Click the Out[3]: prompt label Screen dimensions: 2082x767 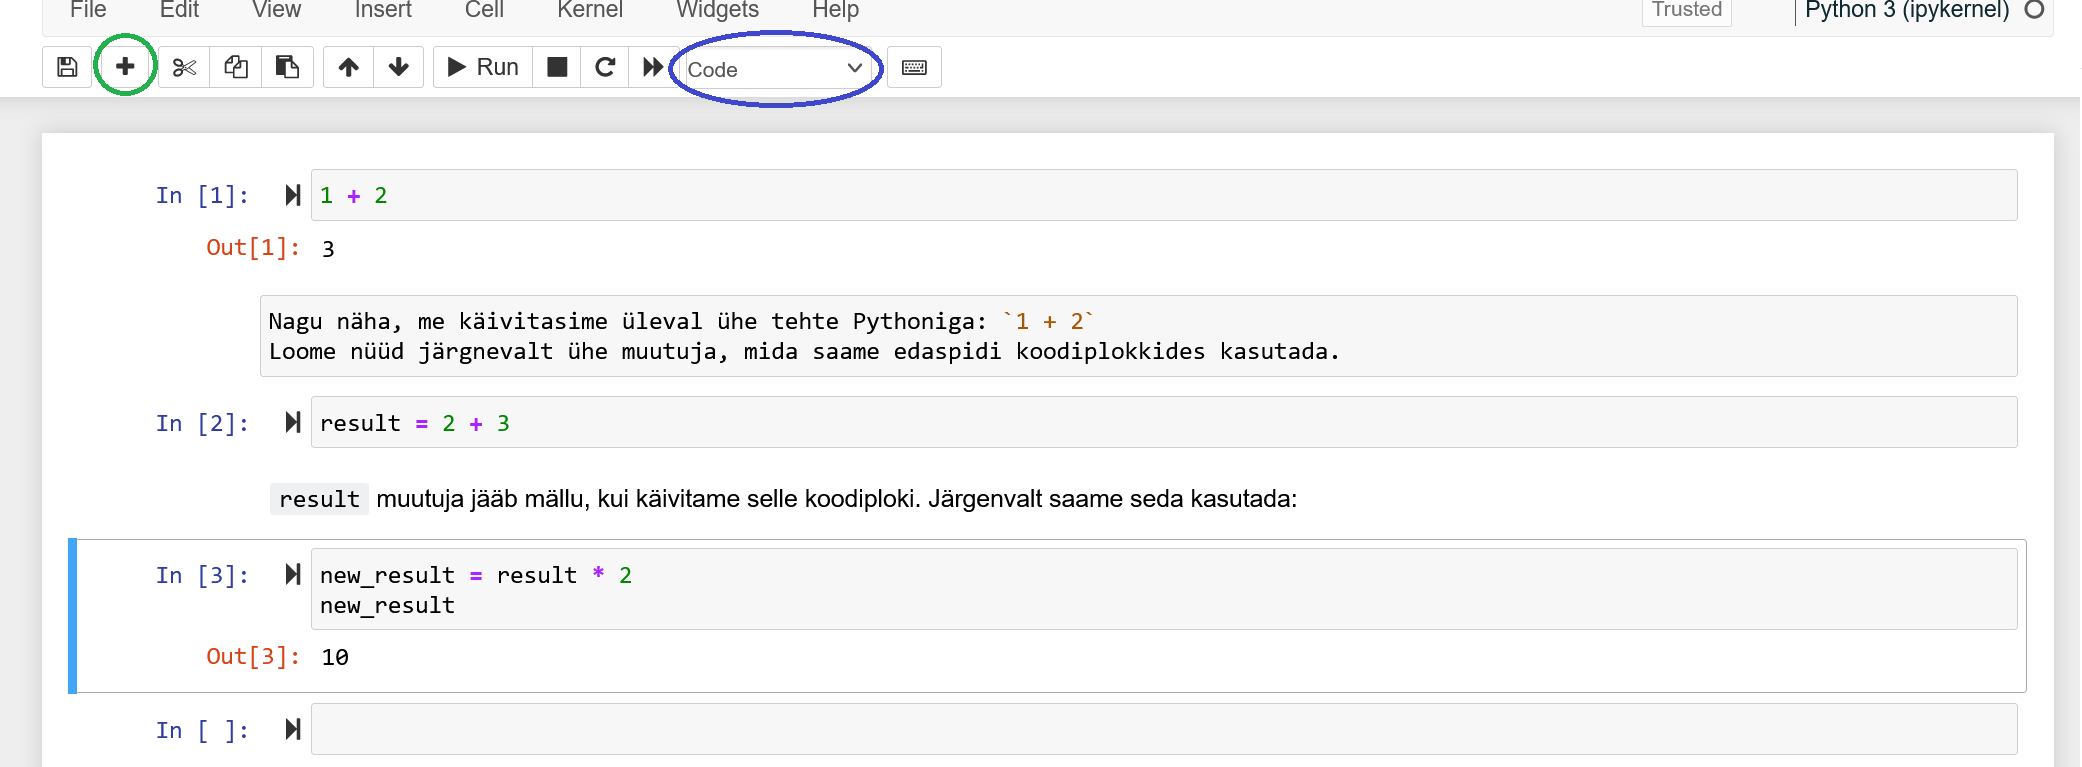tap(253, 656)
